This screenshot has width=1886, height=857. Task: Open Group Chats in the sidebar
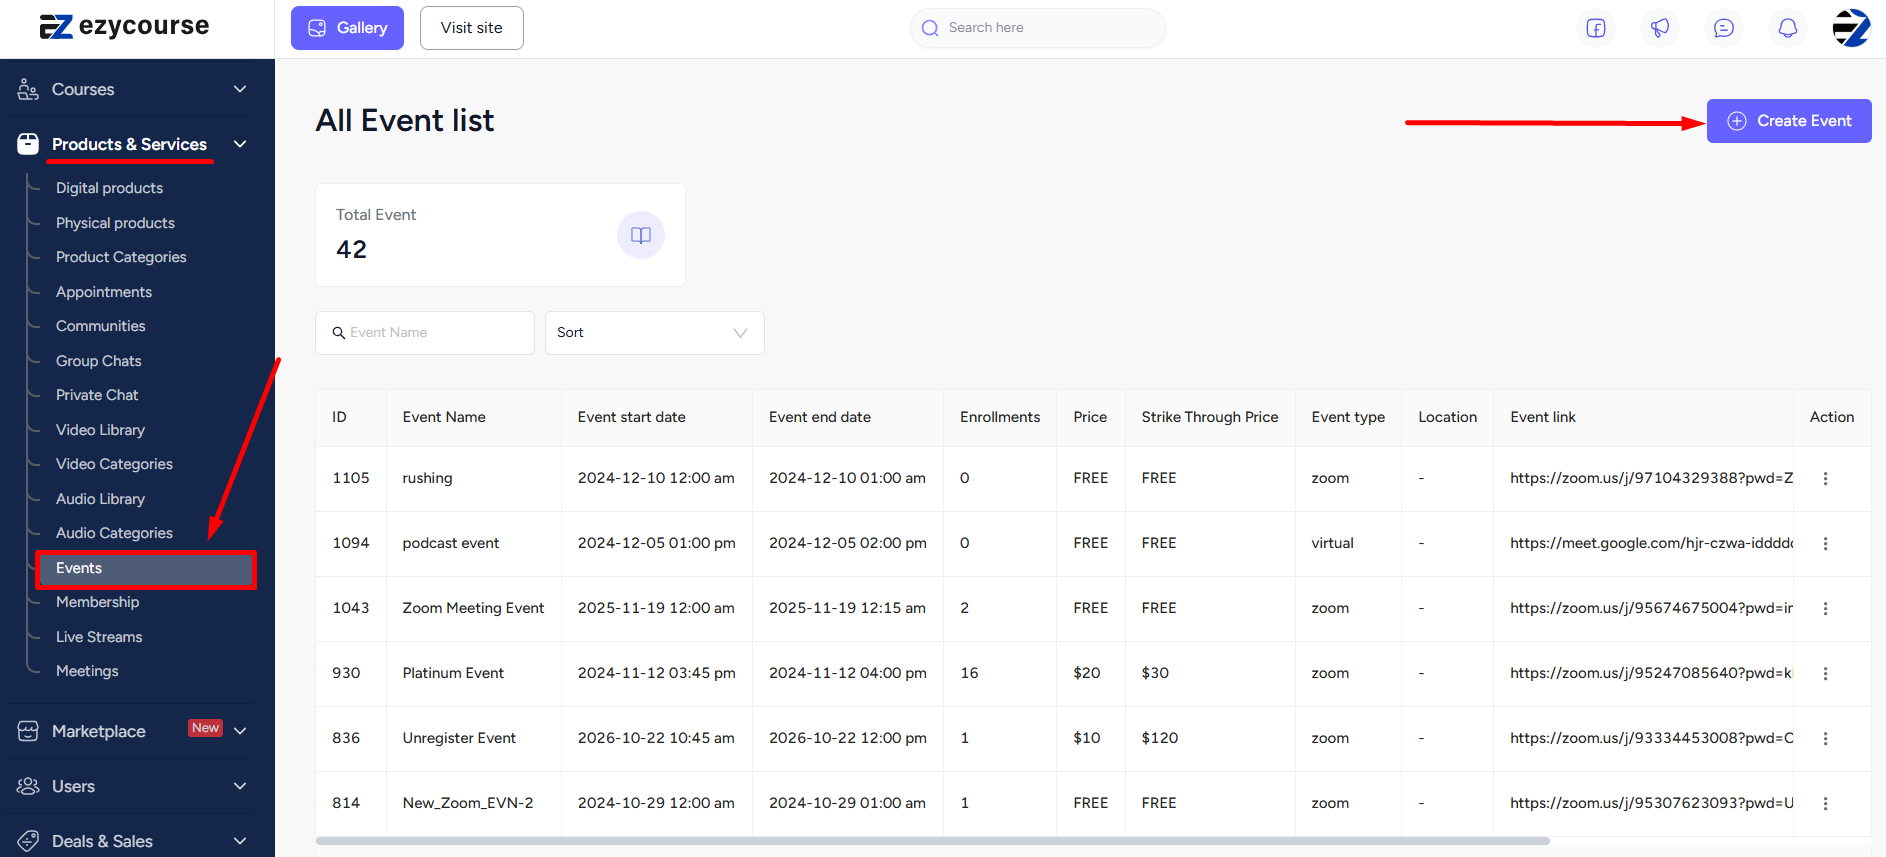click(99, 361)
